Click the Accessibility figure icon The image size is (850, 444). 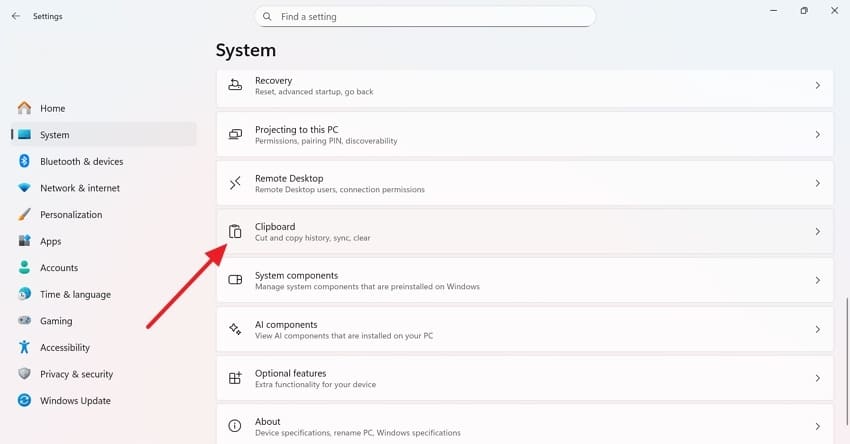pos(24,347)
